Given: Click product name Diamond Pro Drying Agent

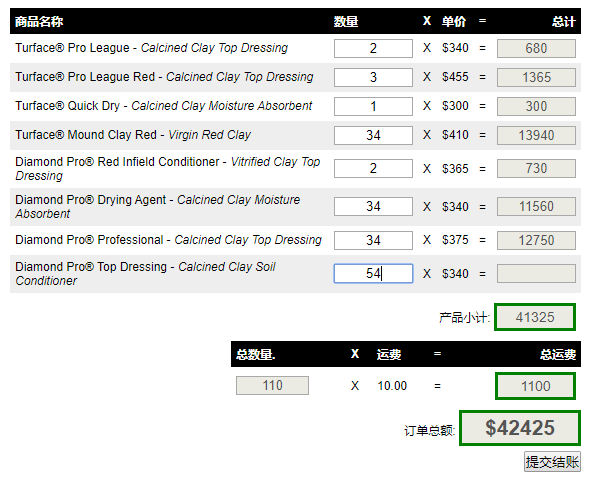Looking at the screenshot, I should 158,207.
